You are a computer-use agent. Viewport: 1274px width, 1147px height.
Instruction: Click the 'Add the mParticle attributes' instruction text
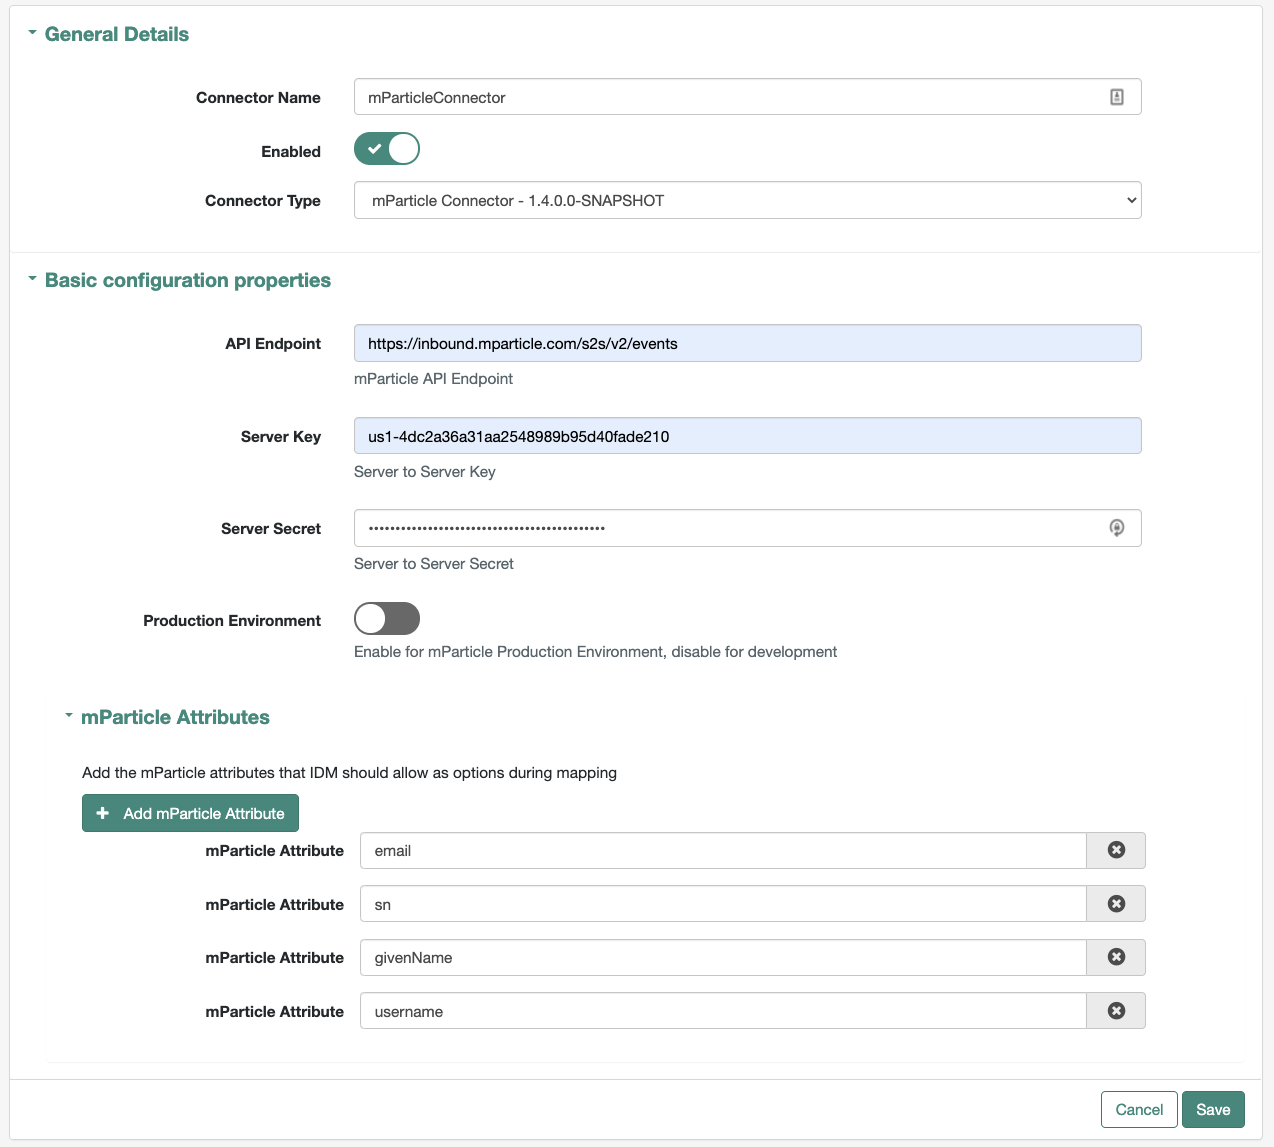349,773
